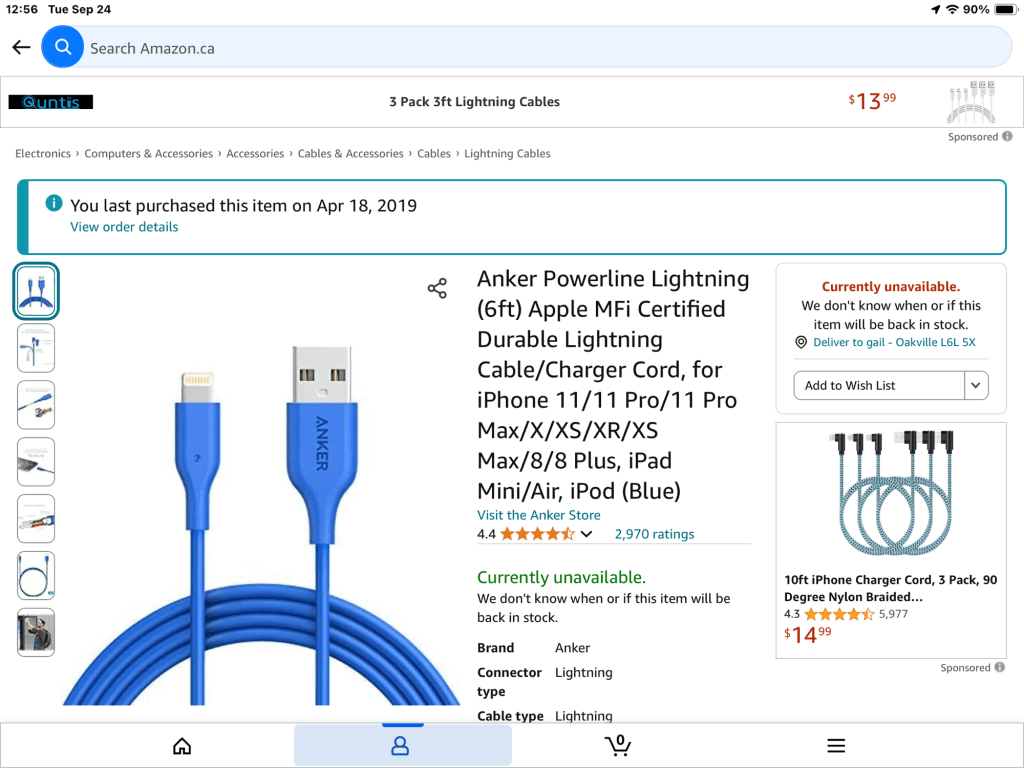Open the shopping cart
Screen dimensions: 1024x768
[x=619, y=745]
